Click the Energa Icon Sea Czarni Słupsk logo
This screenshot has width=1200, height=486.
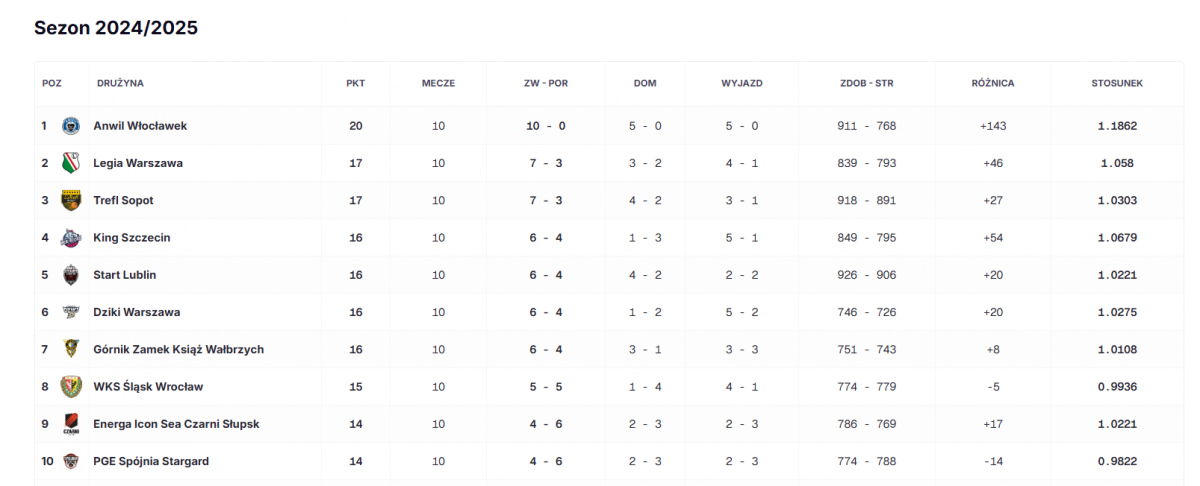point(71,424)
